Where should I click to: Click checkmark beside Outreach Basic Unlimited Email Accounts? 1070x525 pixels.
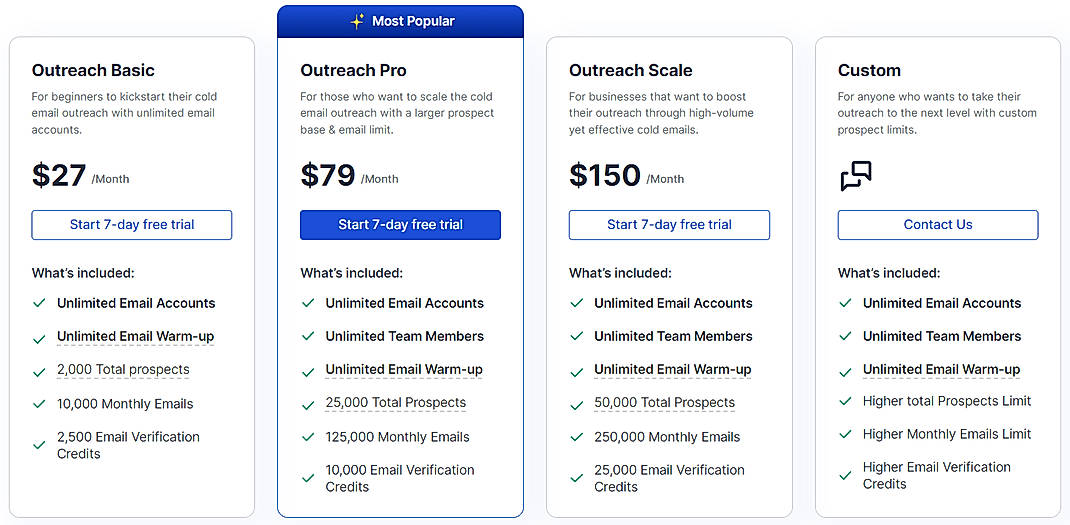pos(39,303)
